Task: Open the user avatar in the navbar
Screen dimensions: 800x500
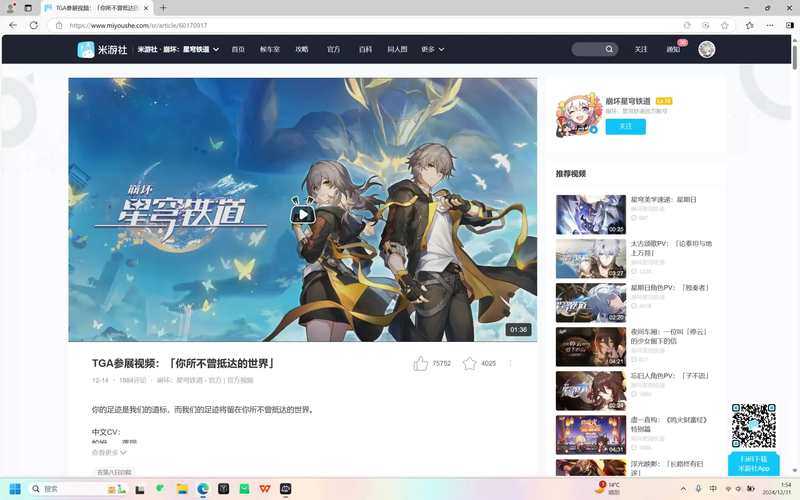Action: (707, 49)
